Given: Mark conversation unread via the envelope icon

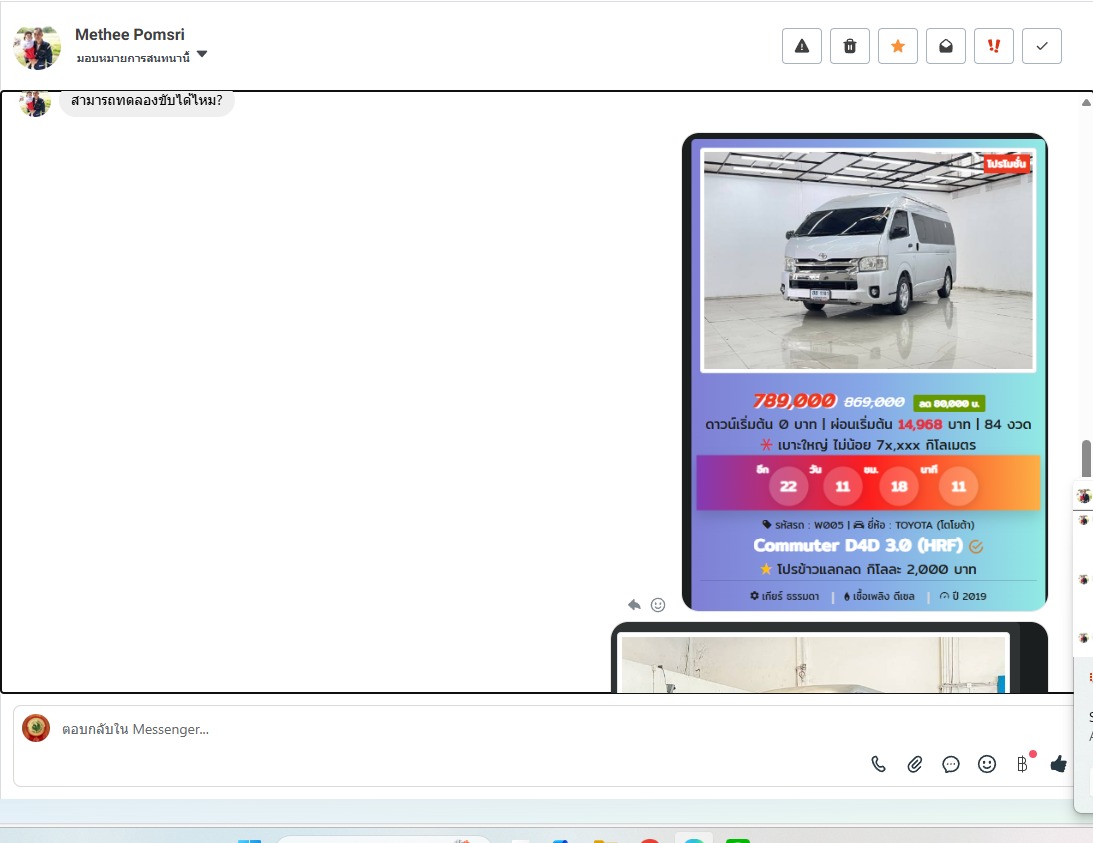Looking at the screenshot, I should point(945,46).
